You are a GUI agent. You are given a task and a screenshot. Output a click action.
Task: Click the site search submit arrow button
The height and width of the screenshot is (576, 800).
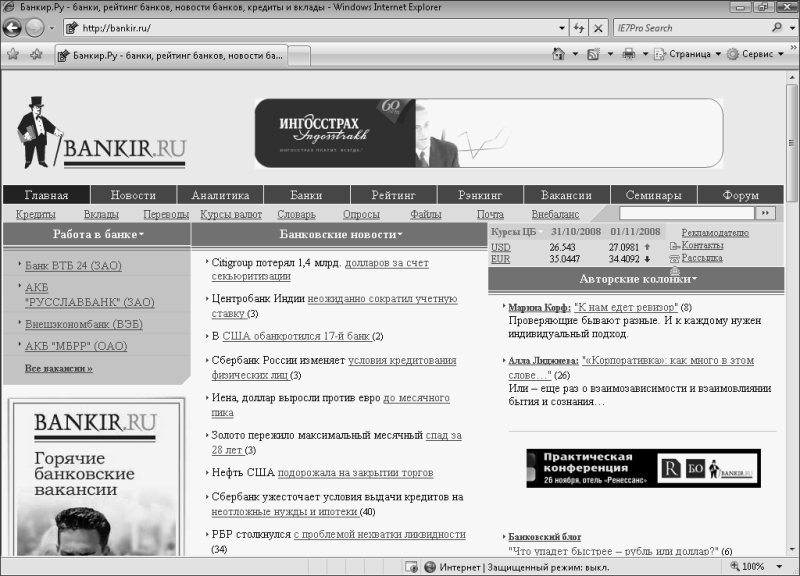pos(765,213)
